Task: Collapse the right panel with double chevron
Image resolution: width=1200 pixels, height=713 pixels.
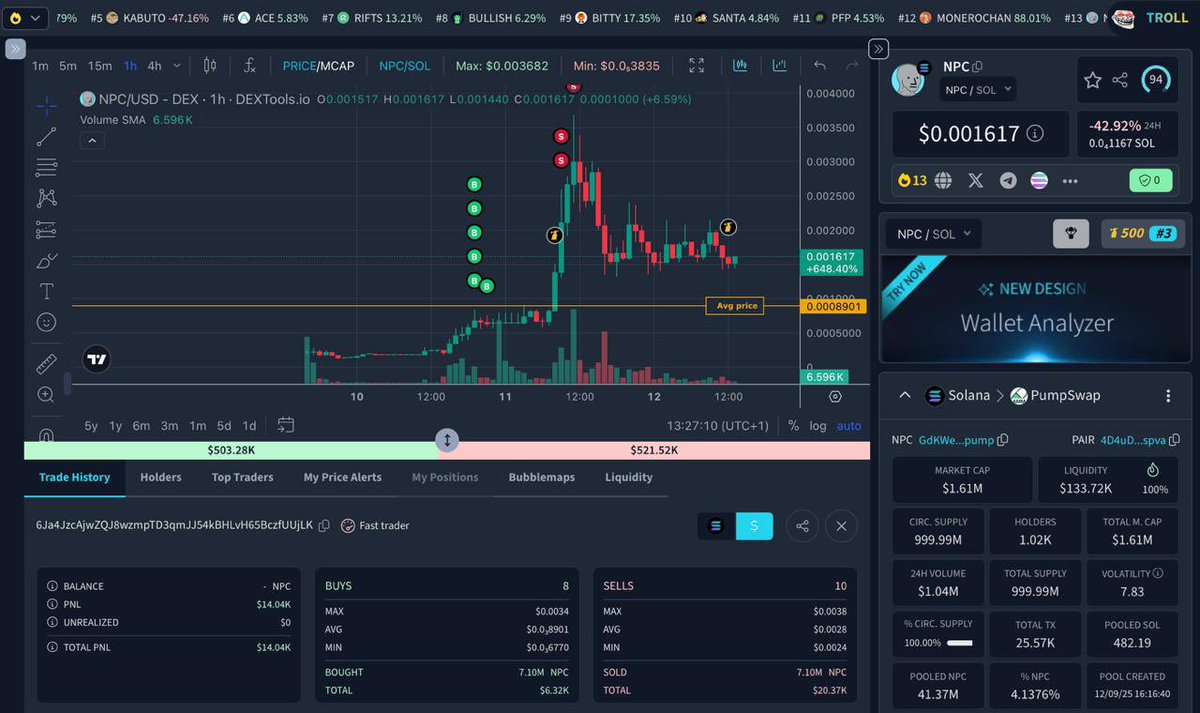Action: pyautogui.click(x=878, y=49)
